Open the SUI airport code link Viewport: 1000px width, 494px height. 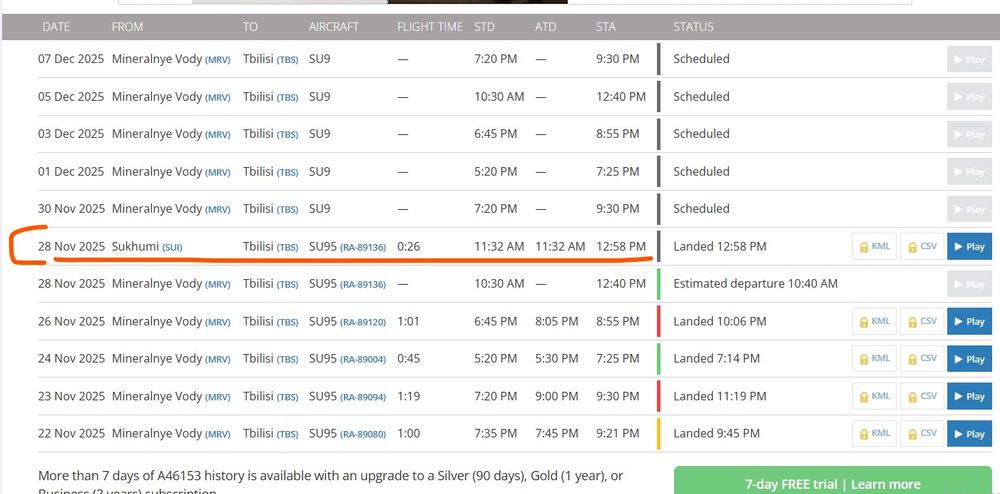pyautogui.click(x=172, y=247)
